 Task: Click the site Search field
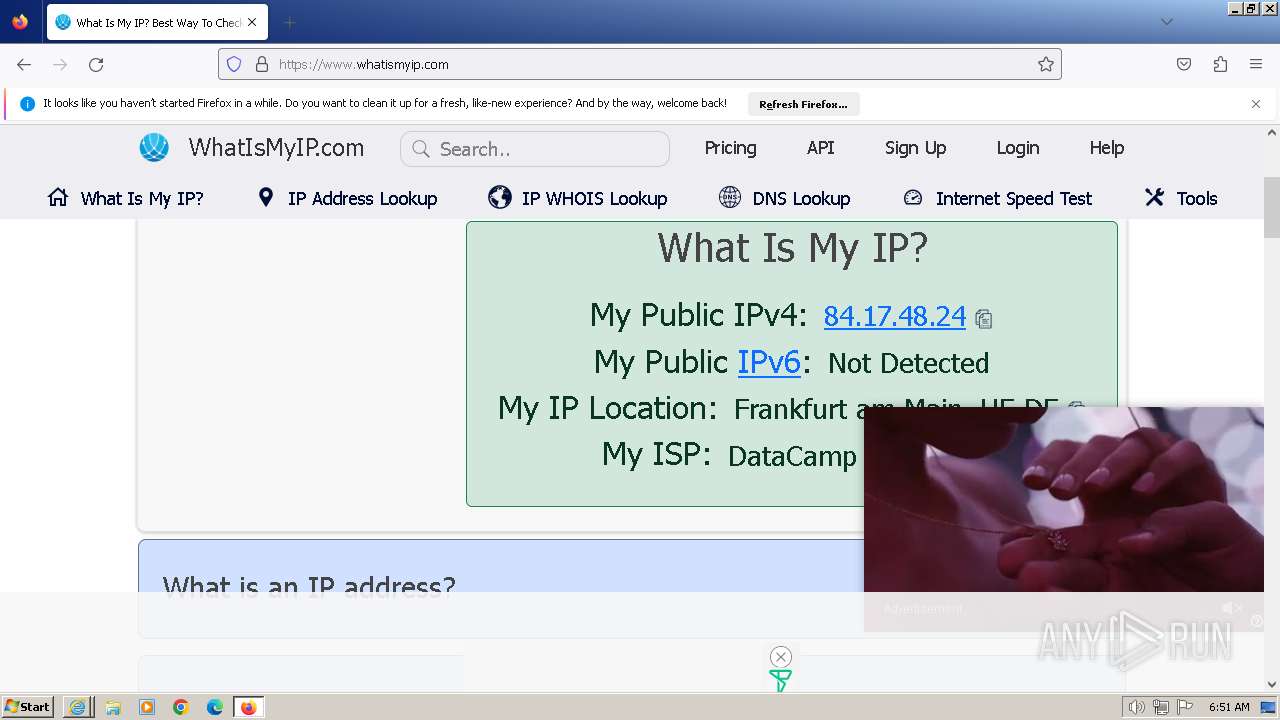coord(535,149)
